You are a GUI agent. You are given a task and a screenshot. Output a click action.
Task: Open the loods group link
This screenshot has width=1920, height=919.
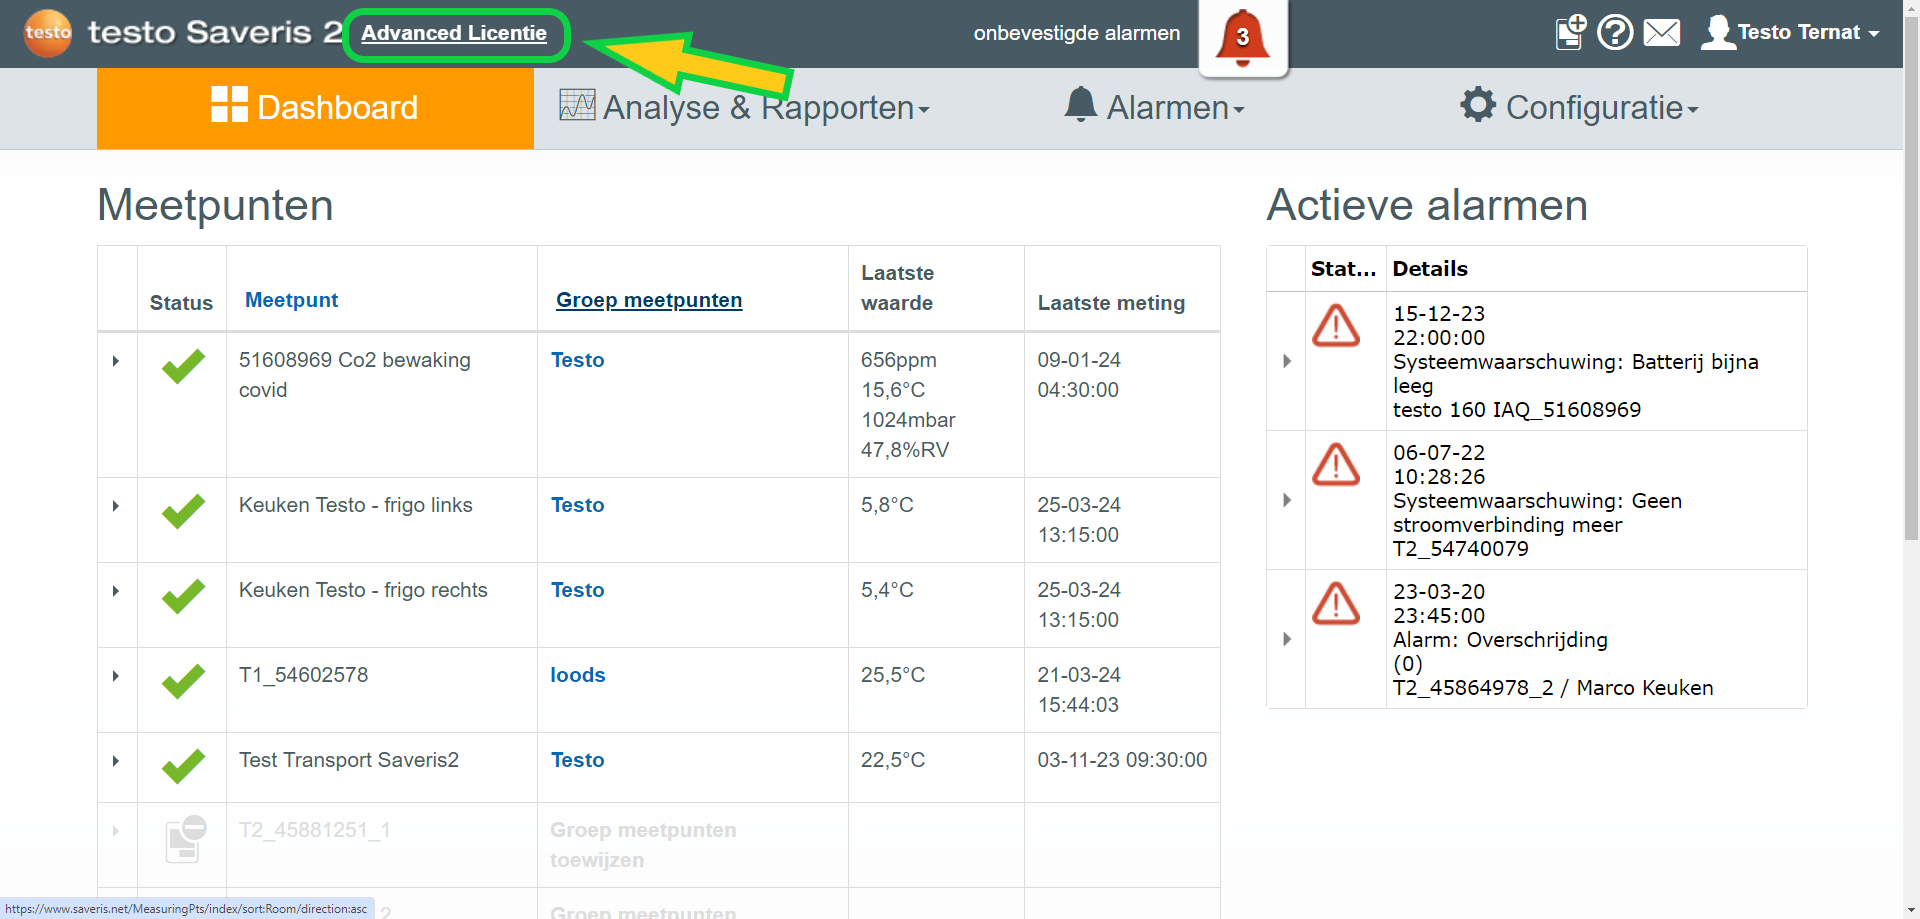point(578,675)
